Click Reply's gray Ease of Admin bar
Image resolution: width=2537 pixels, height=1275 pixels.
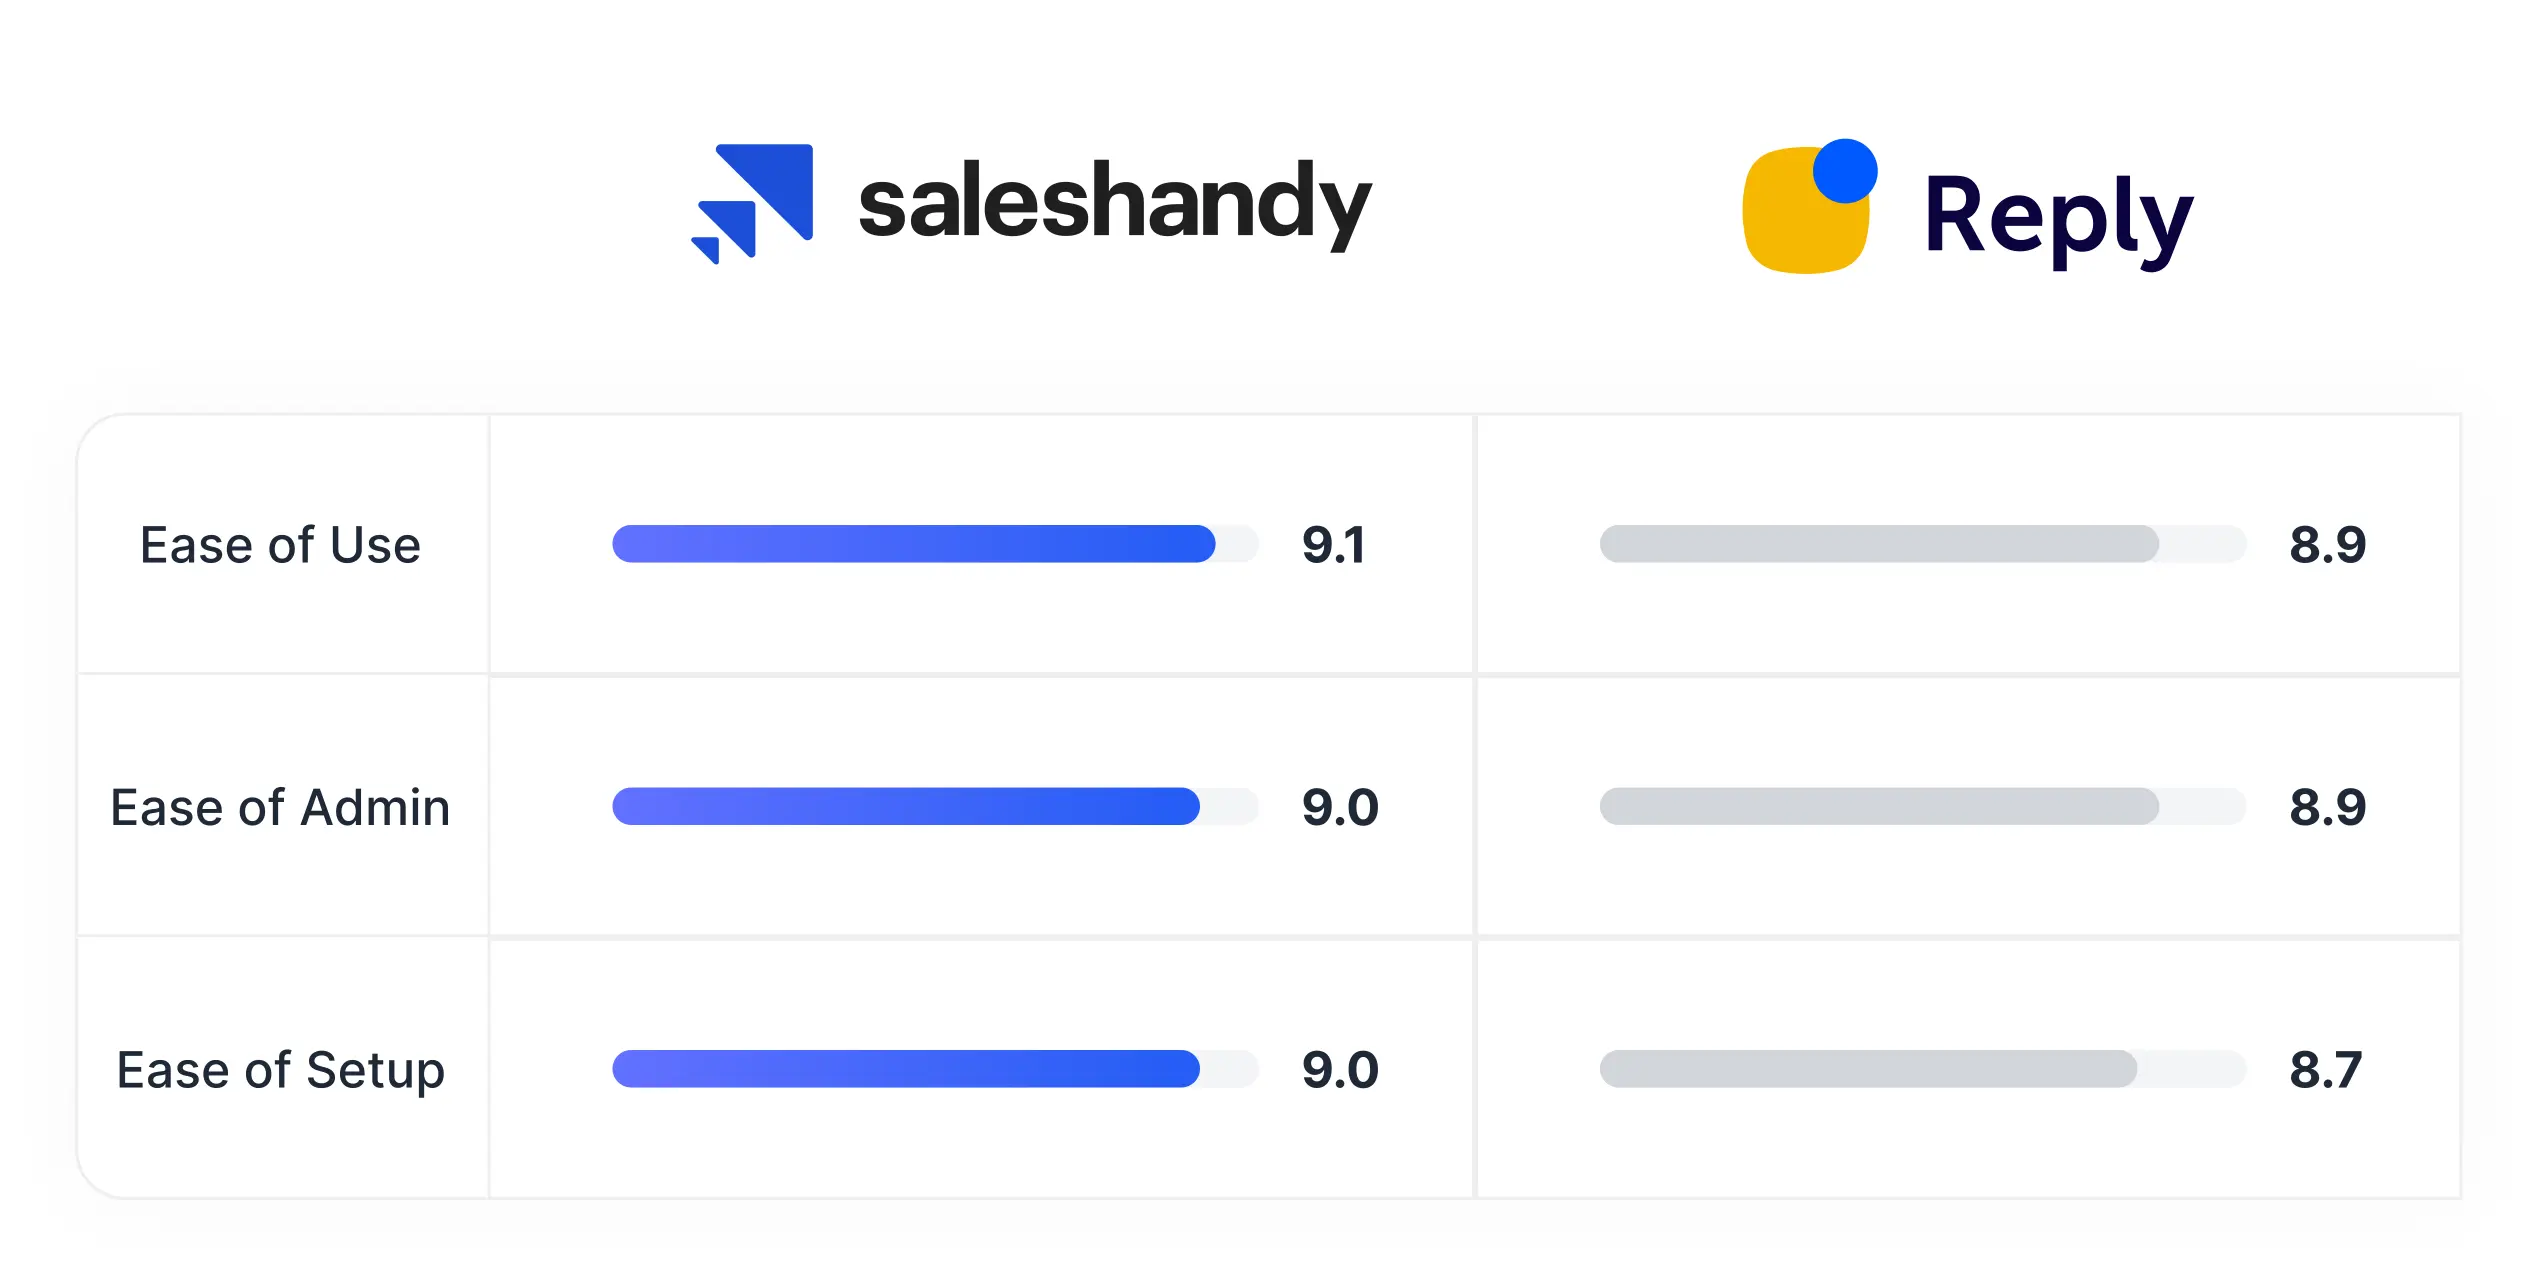click(1878, 806)
